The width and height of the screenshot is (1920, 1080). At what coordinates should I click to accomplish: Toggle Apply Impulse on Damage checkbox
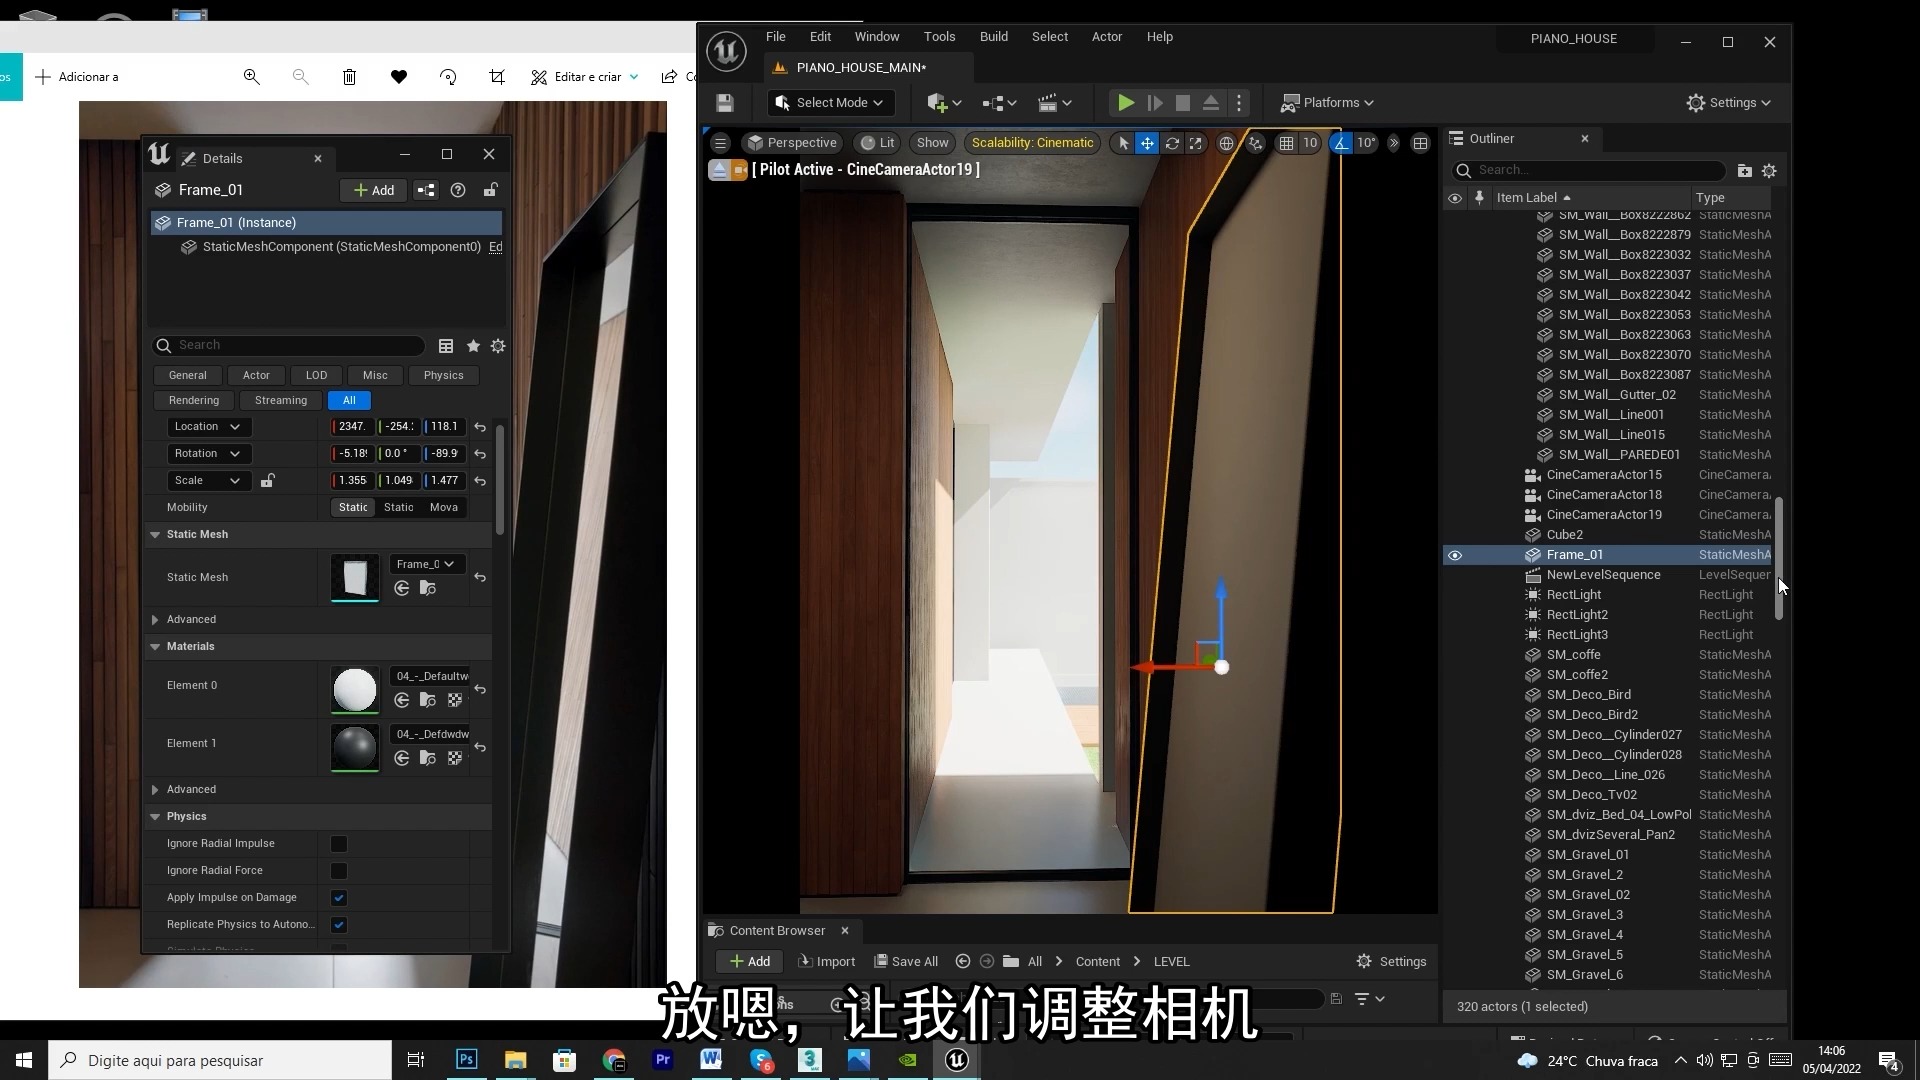(x=339, y=897)
